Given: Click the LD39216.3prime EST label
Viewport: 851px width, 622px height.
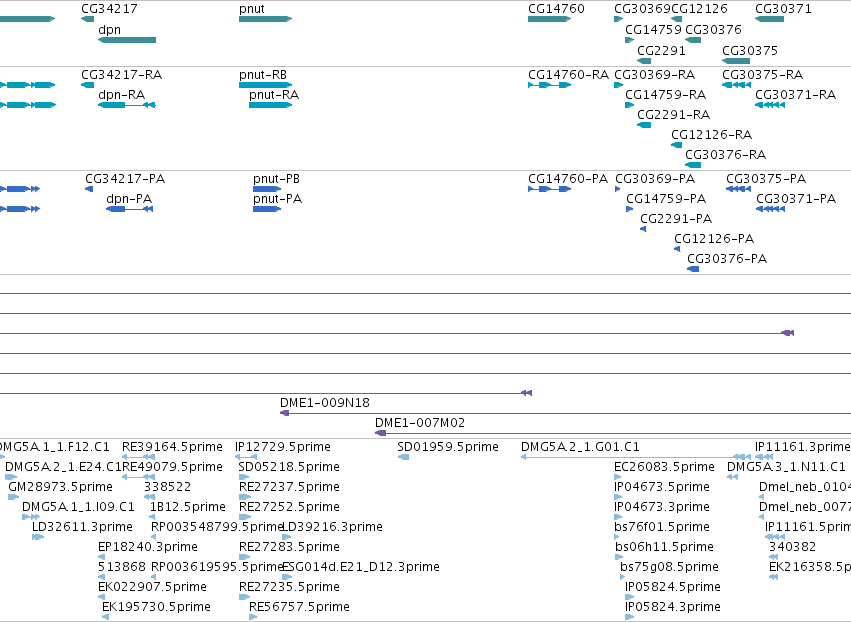Looking at the screenshot, I should [x=333, y=527].
